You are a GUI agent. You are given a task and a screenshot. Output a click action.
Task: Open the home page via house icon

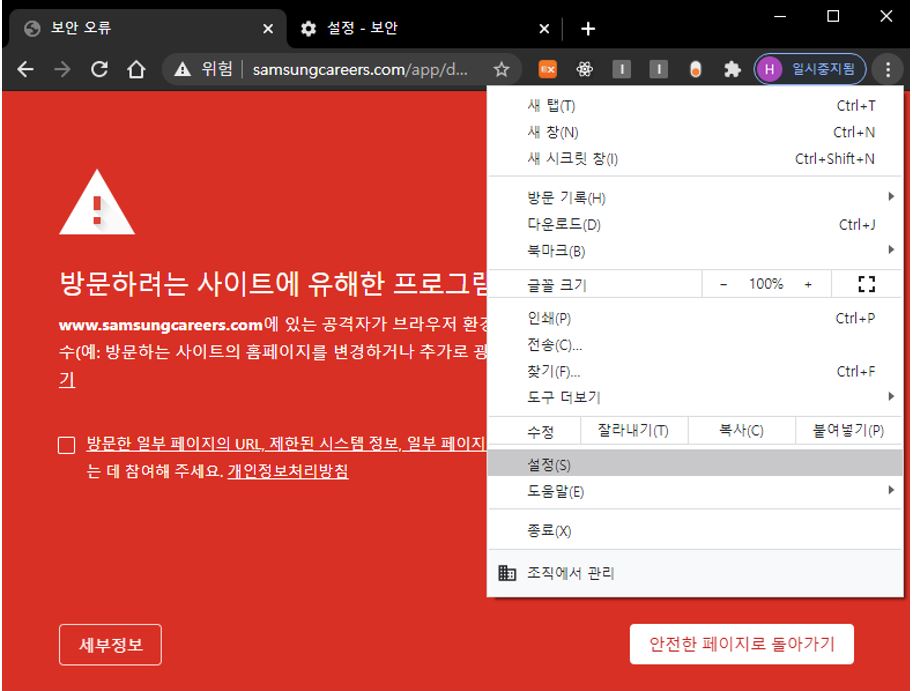pos(136,70)
